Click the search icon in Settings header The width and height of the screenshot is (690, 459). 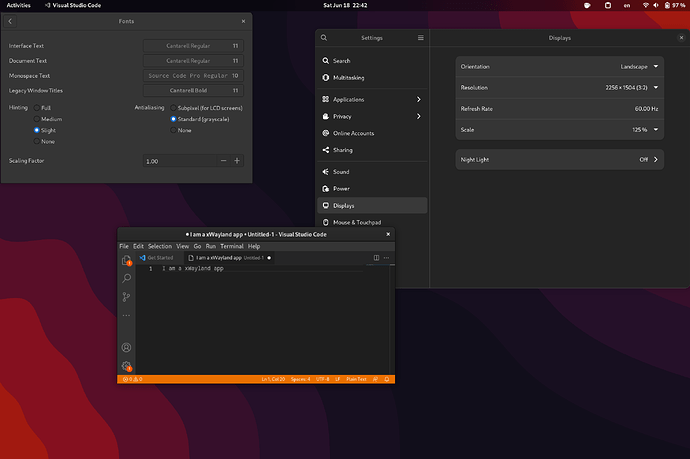[x=324, y=38]
